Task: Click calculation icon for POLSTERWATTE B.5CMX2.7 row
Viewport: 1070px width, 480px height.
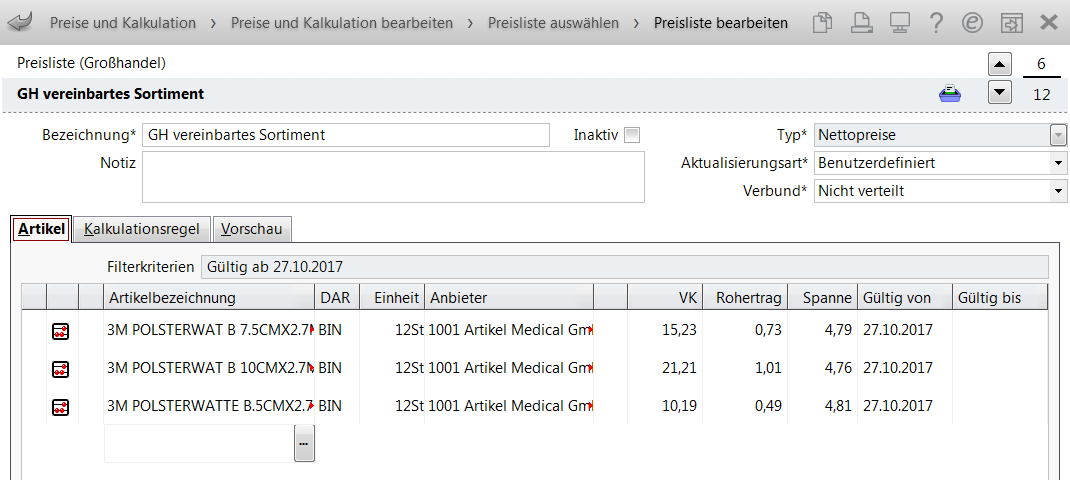Action: point(61,408)
